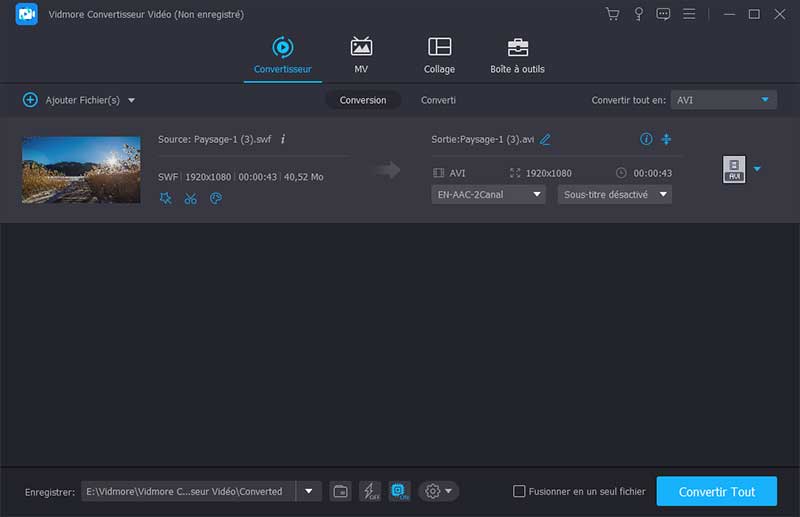Click the compress video icon beside output info
The image size is (800, 517).
[667, 139]
